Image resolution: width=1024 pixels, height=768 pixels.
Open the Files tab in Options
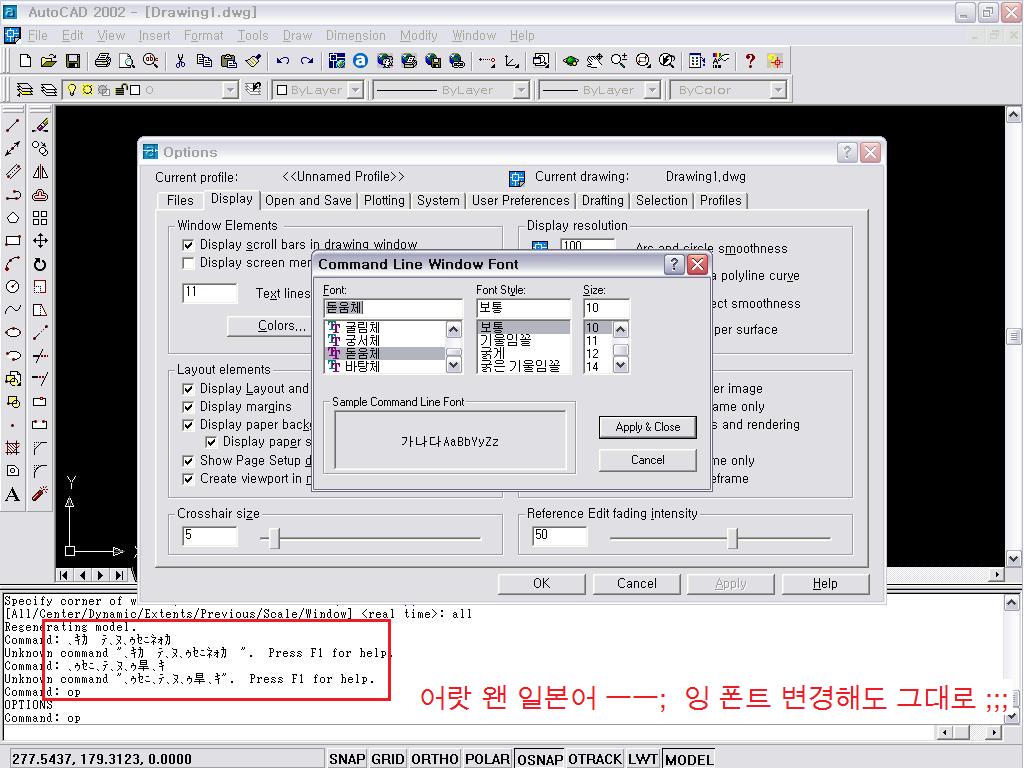[180, 200]
